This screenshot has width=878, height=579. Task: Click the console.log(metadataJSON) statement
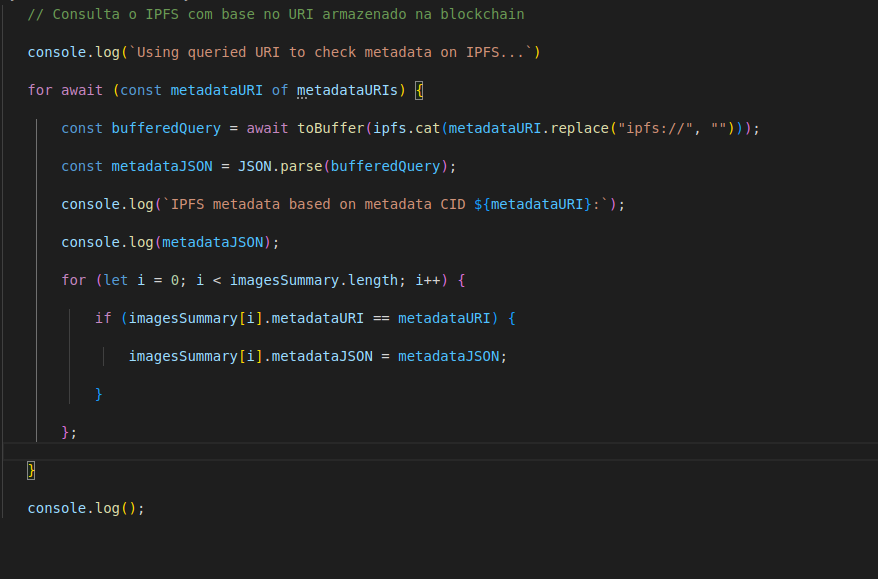tap(170, 242)
